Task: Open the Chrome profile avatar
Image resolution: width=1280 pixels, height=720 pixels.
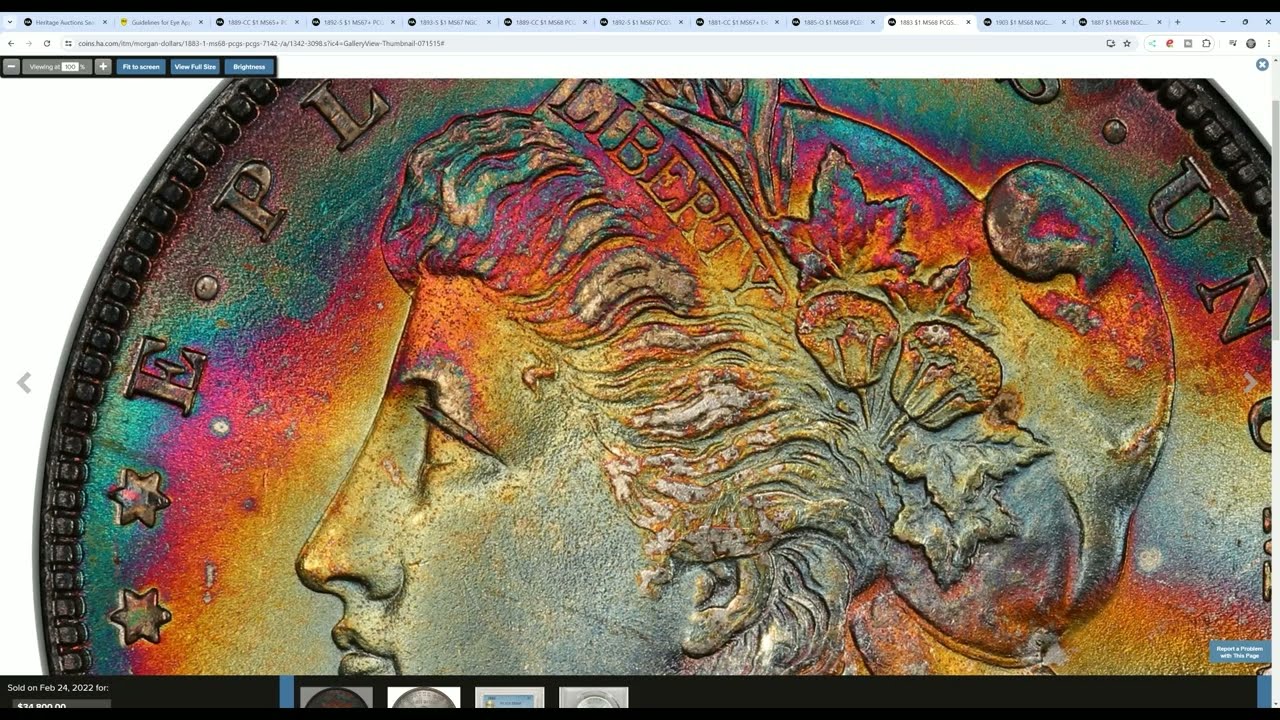Action: [x=1251, y=44]
